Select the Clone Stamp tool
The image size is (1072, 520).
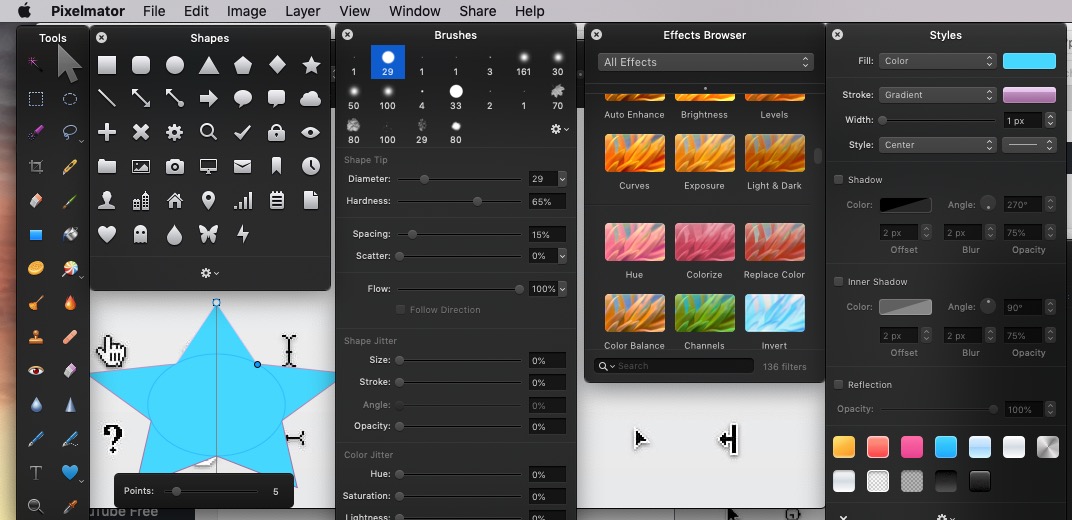click(36, 337)
